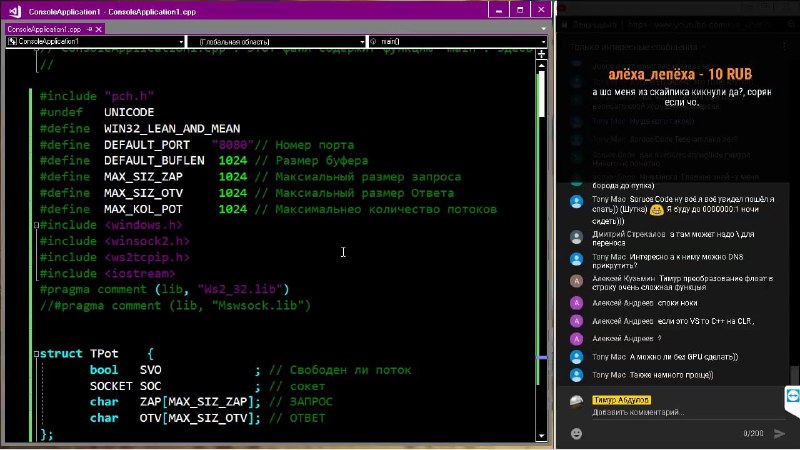Click the DEFAULT_PORT define line
Viewport: 800px width, 450px height.
(197, 145)
